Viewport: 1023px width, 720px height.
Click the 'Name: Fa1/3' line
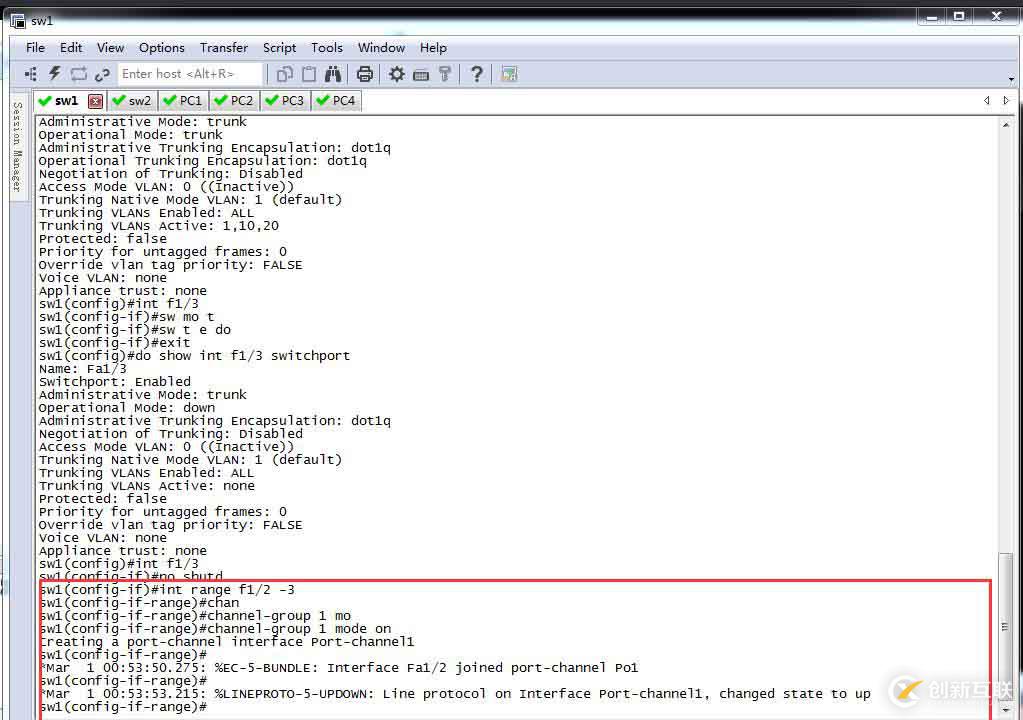[x=83, y=368]
